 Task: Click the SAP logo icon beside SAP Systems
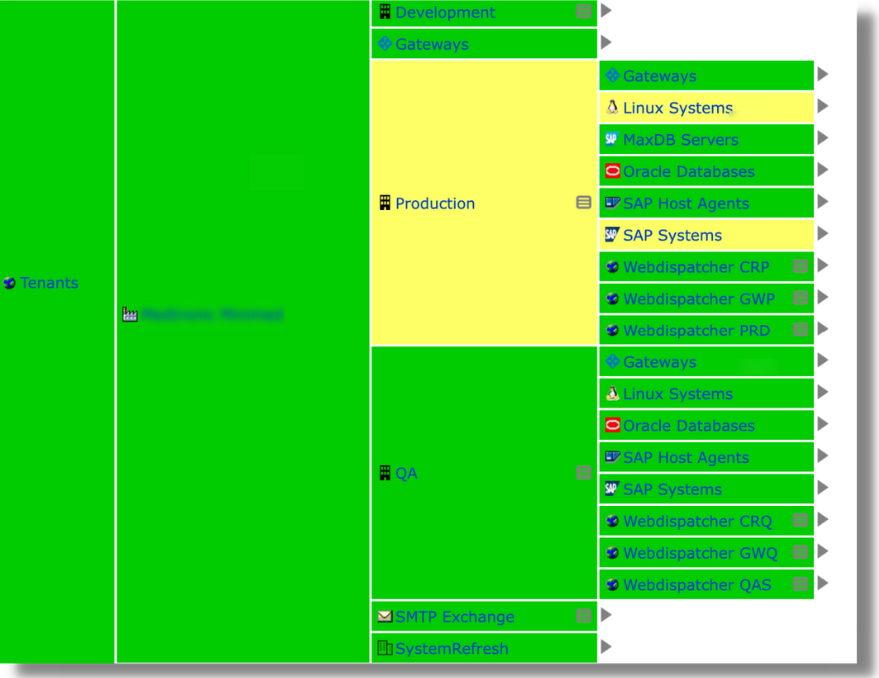(611, 235)
